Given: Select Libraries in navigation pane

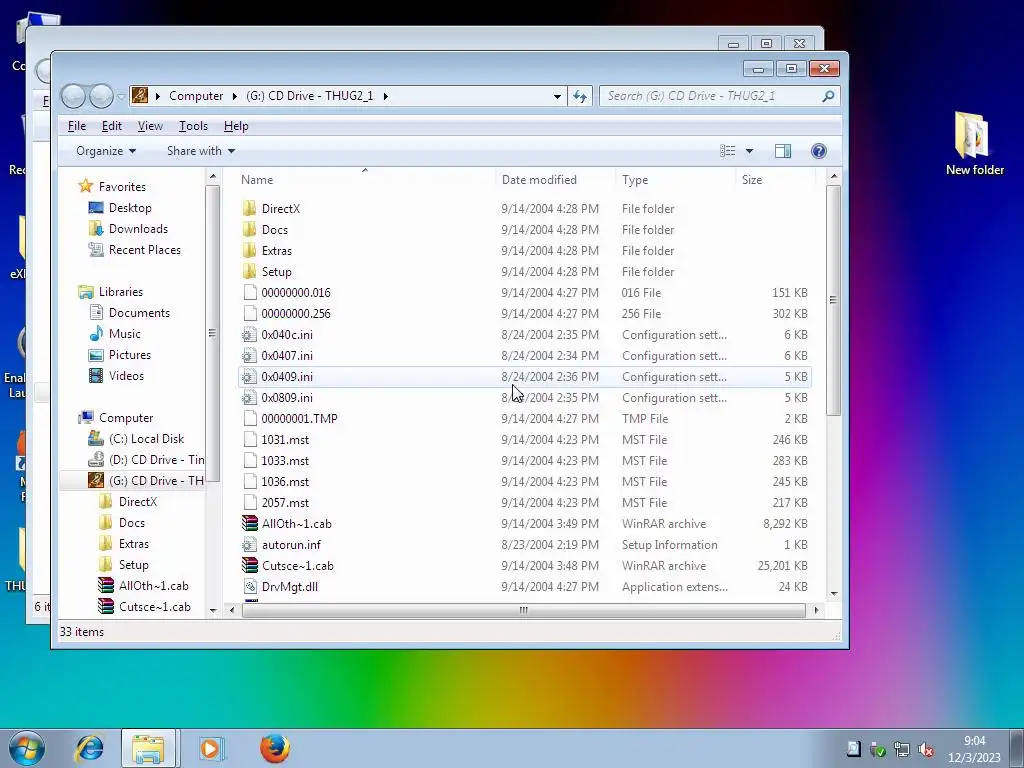Looking at the screenshot, I should [x=121, y=292].
